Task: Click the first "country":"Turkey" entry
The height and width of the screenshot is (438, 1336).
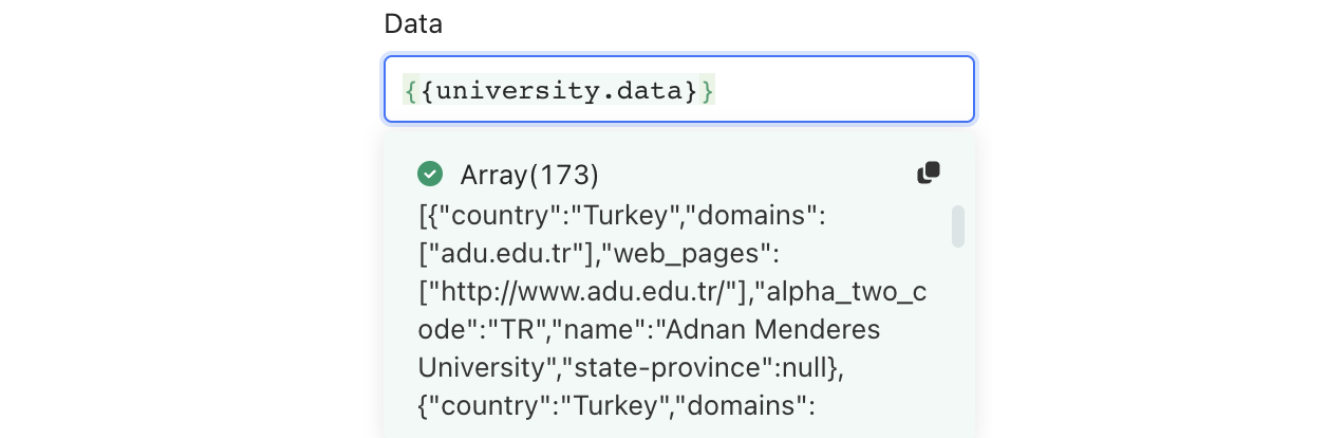Action: coord(530,214)
